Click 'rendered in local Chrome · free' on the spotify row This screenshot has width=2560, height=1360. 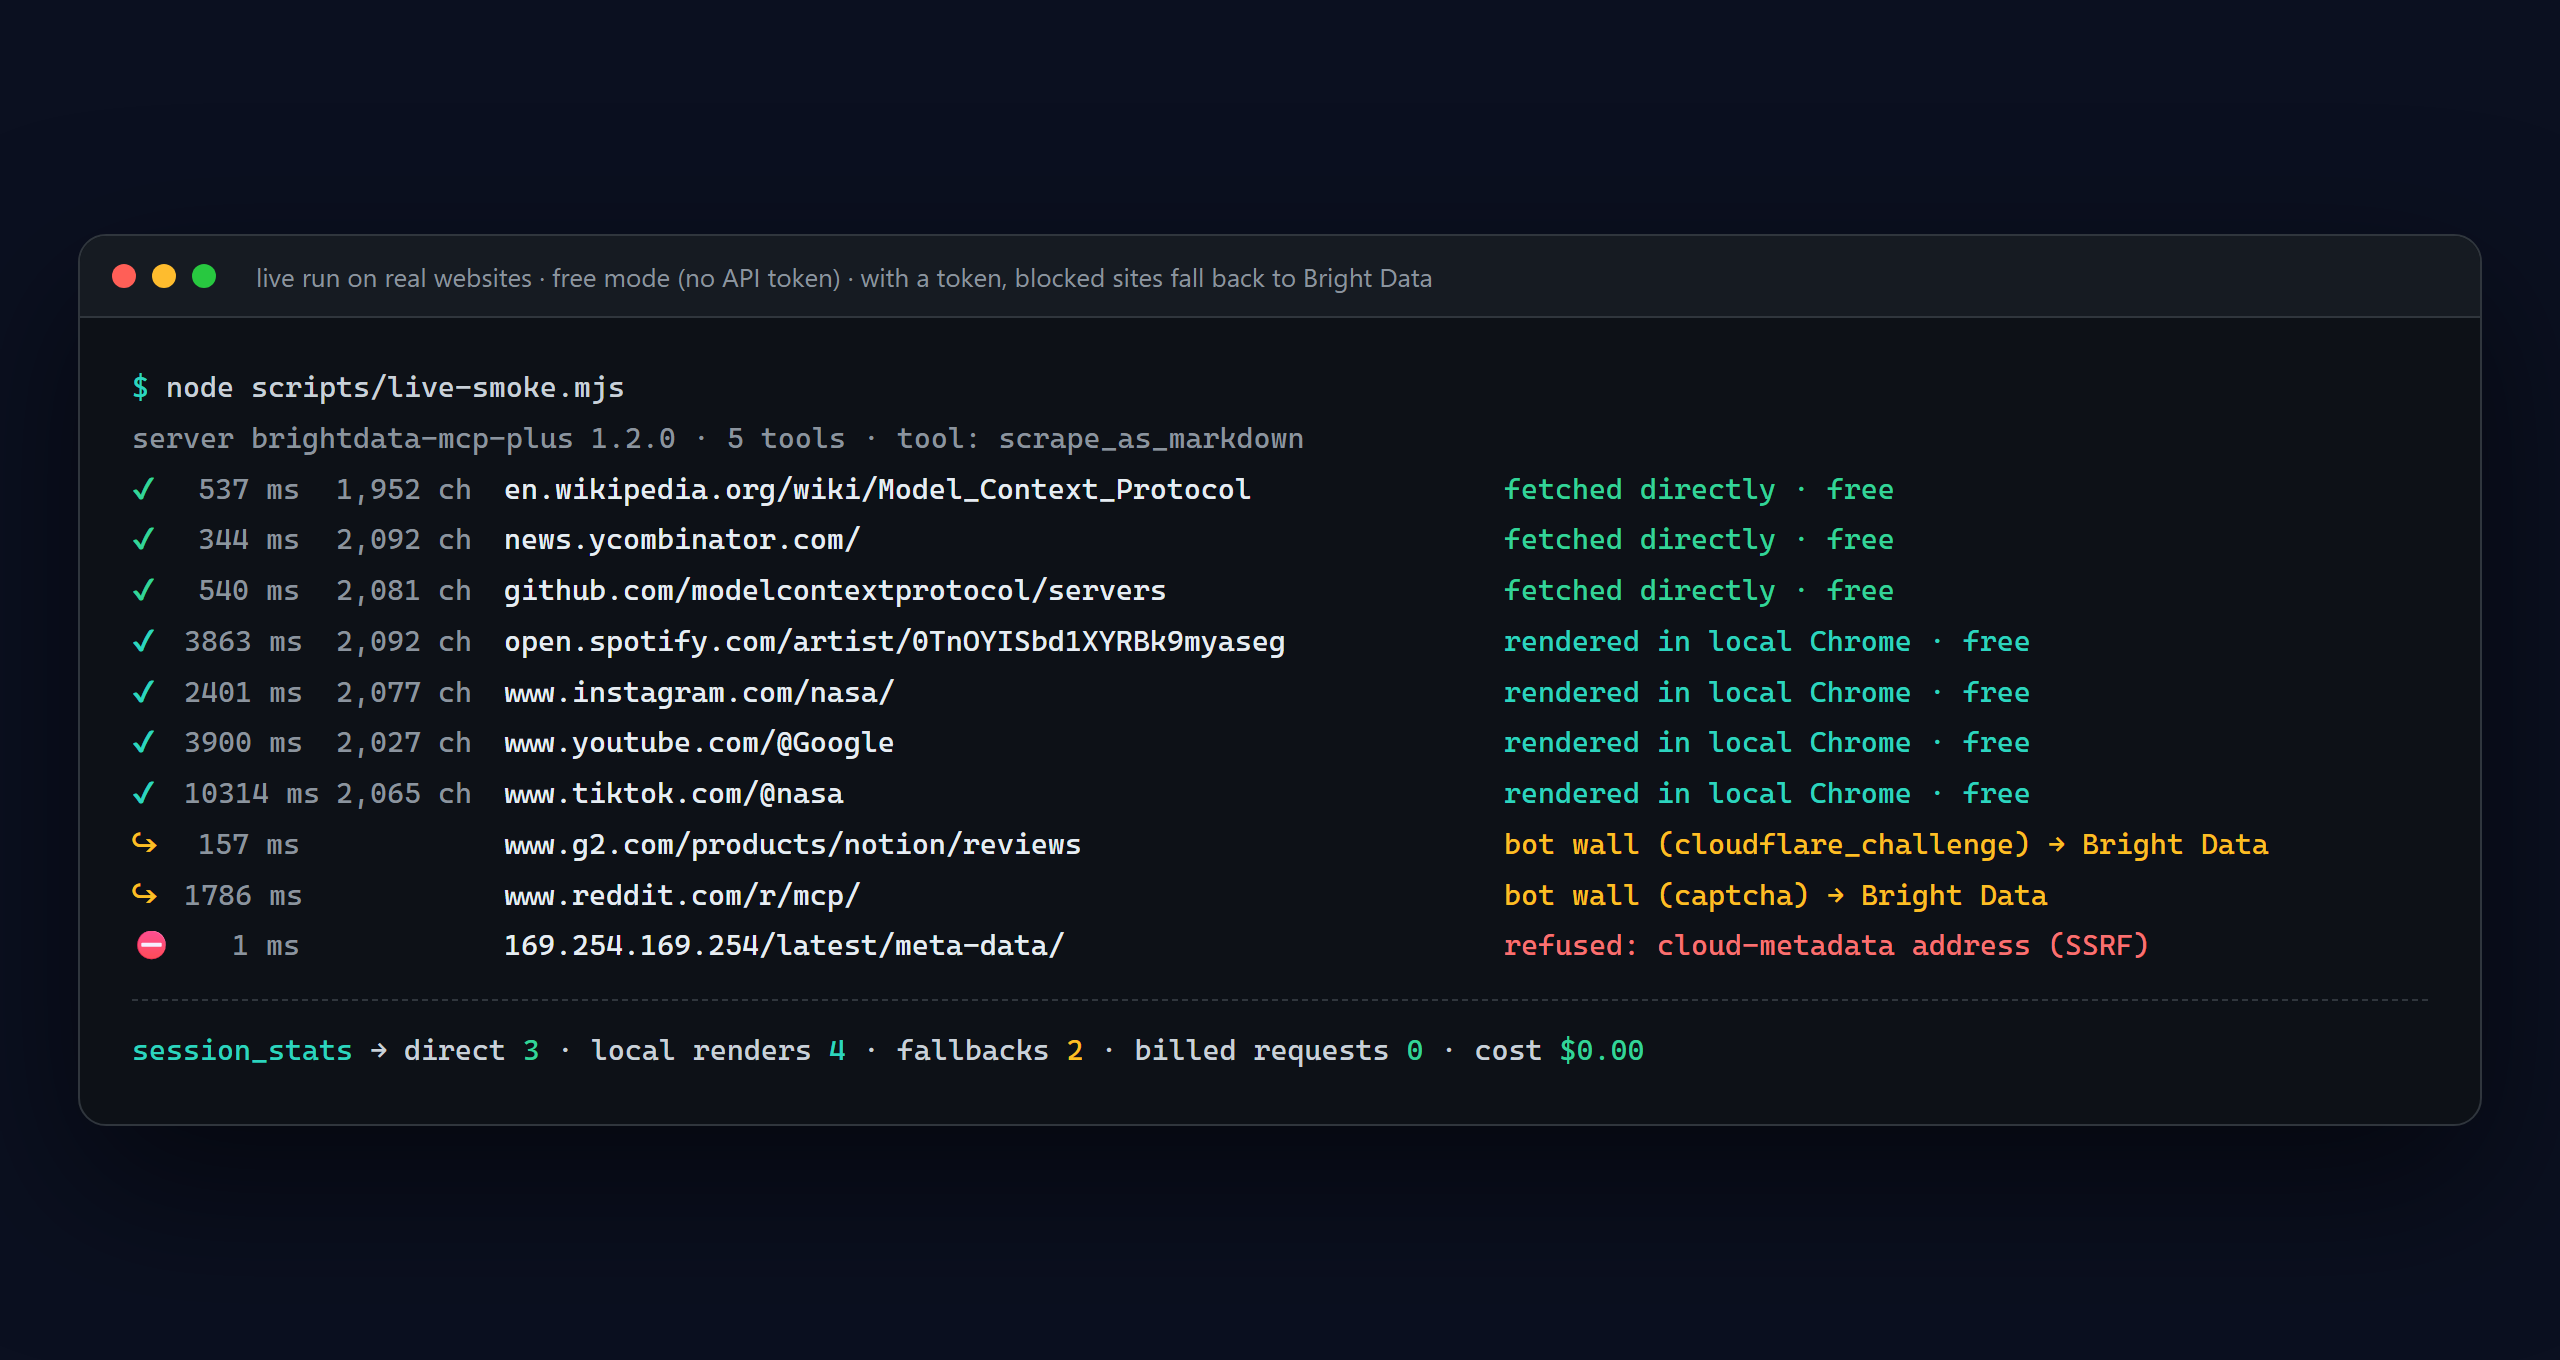(1767, 642)
